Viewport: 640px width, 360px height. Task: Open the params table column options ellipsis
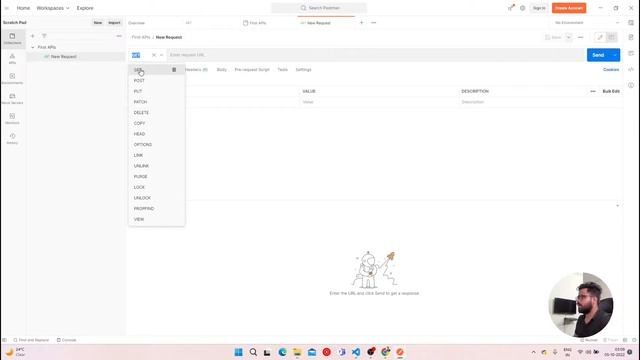point(593,91)
